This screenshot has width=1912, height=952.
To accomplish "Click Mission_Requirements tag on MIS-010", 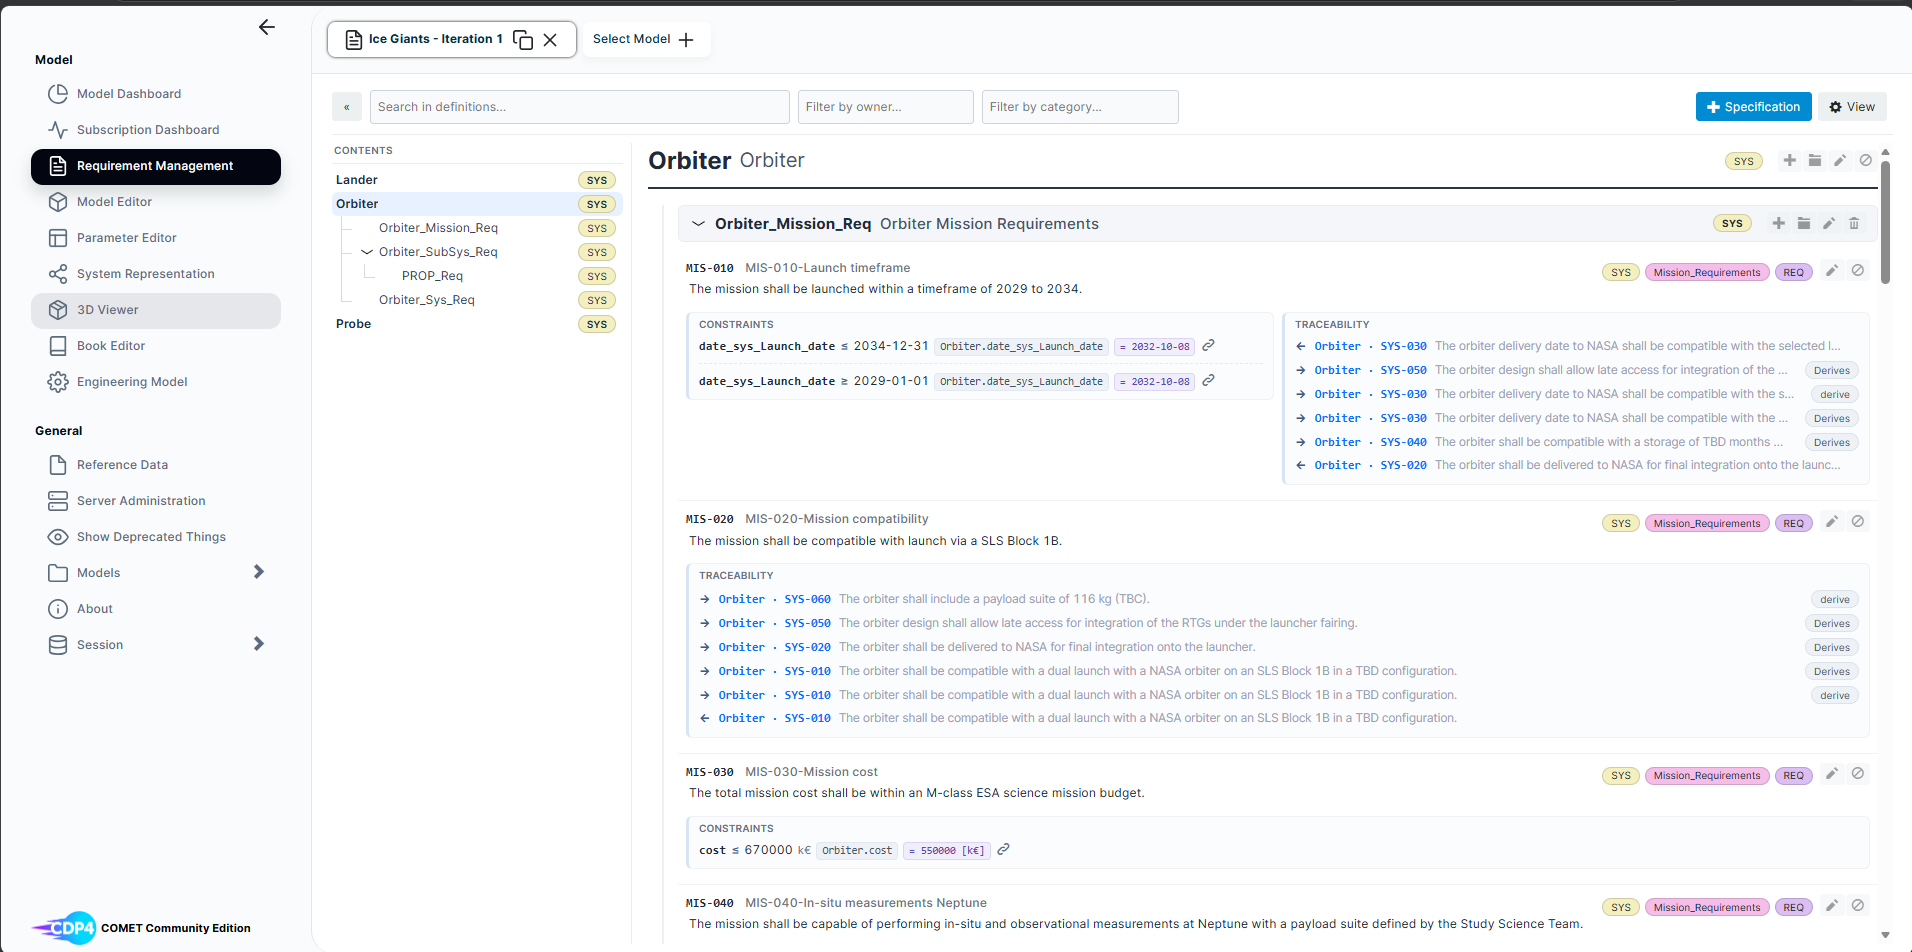I will [x=1707, y=272].
